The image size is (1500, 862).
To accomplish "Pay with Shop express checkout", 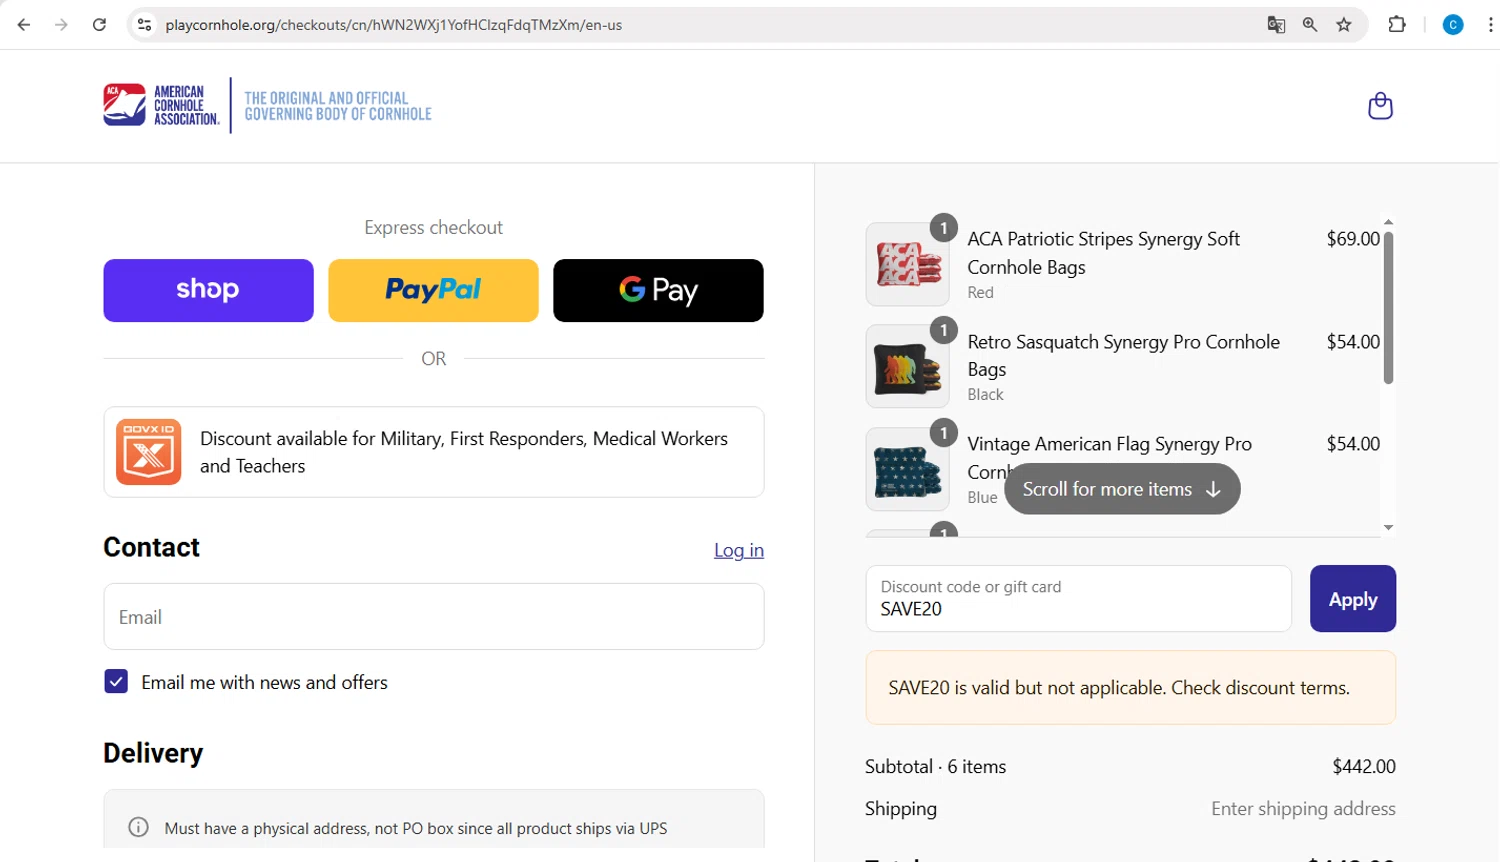I will point(208,290).
